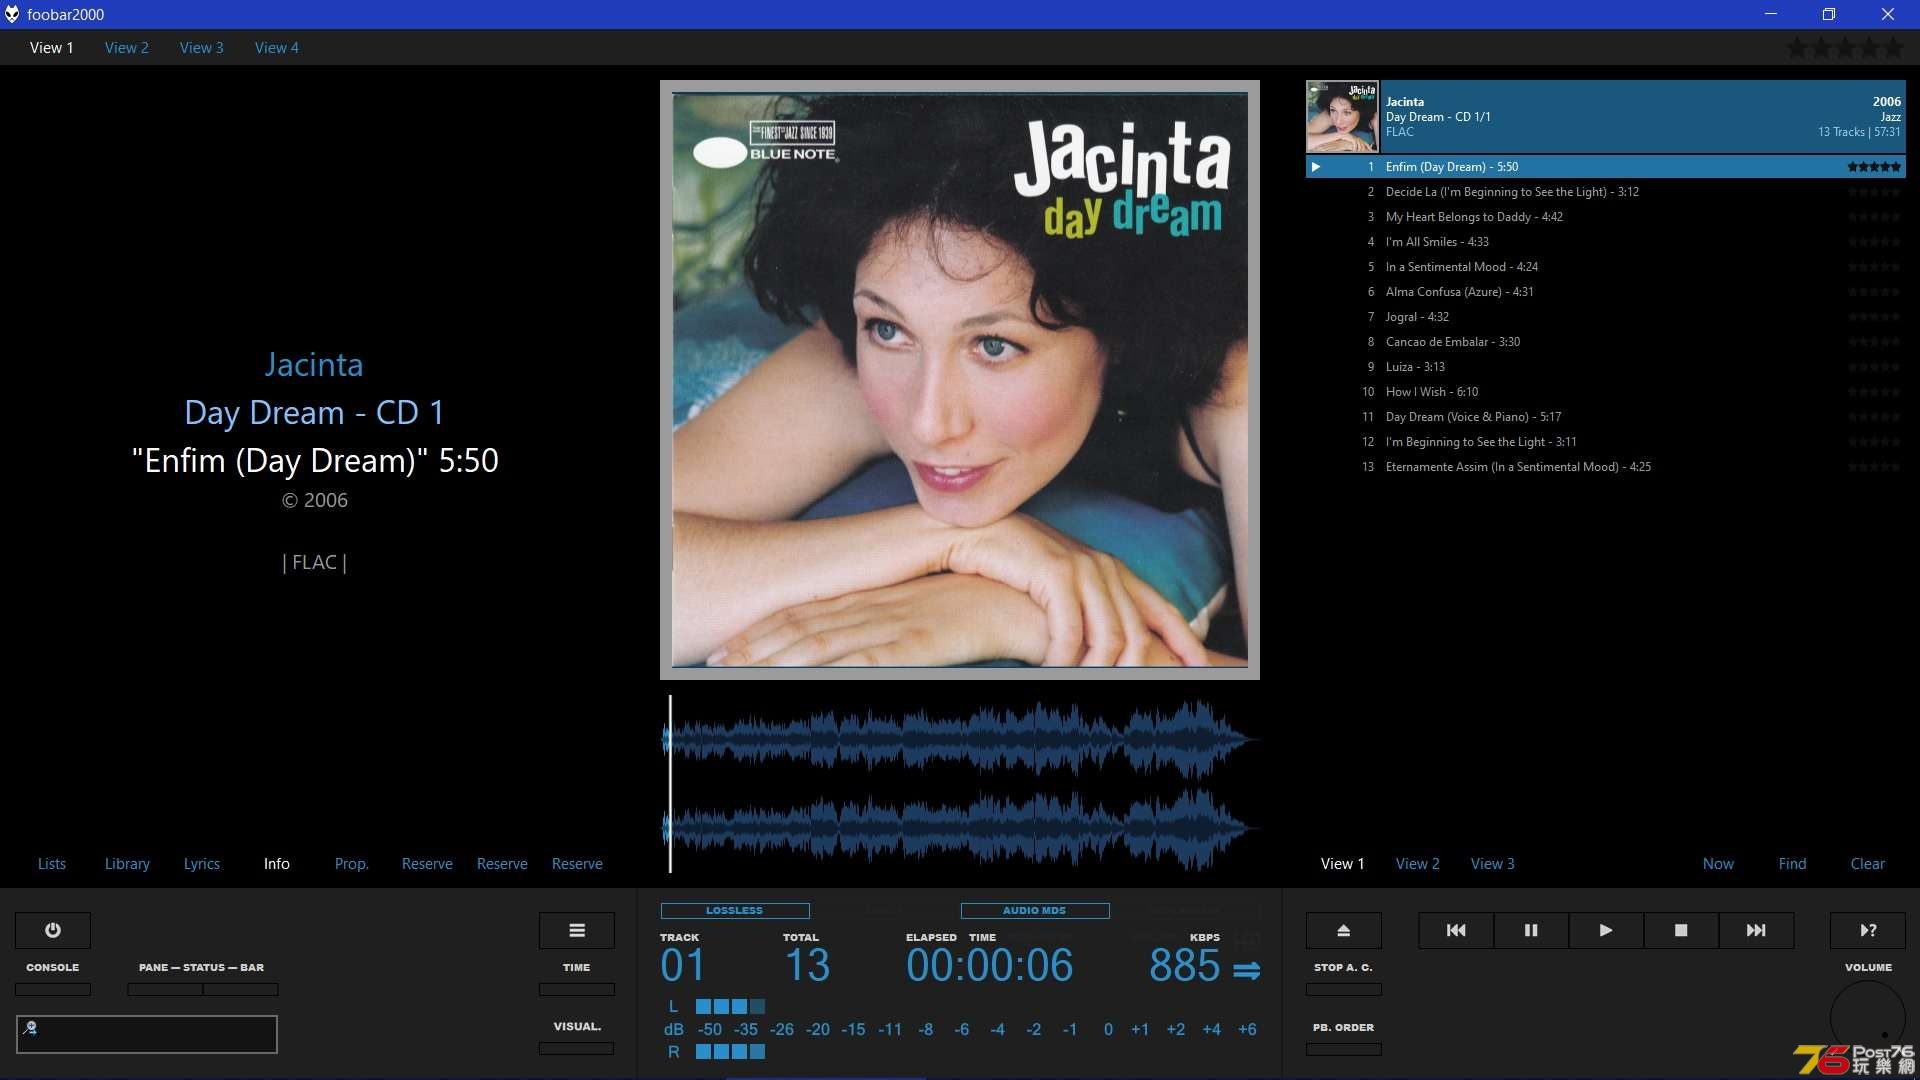Image resolution: width=1920 pixels, height=1080 pixels.
Task: Adjust the VOLUME knob
Action: pyautogui.click(x=1868, y=1018)
